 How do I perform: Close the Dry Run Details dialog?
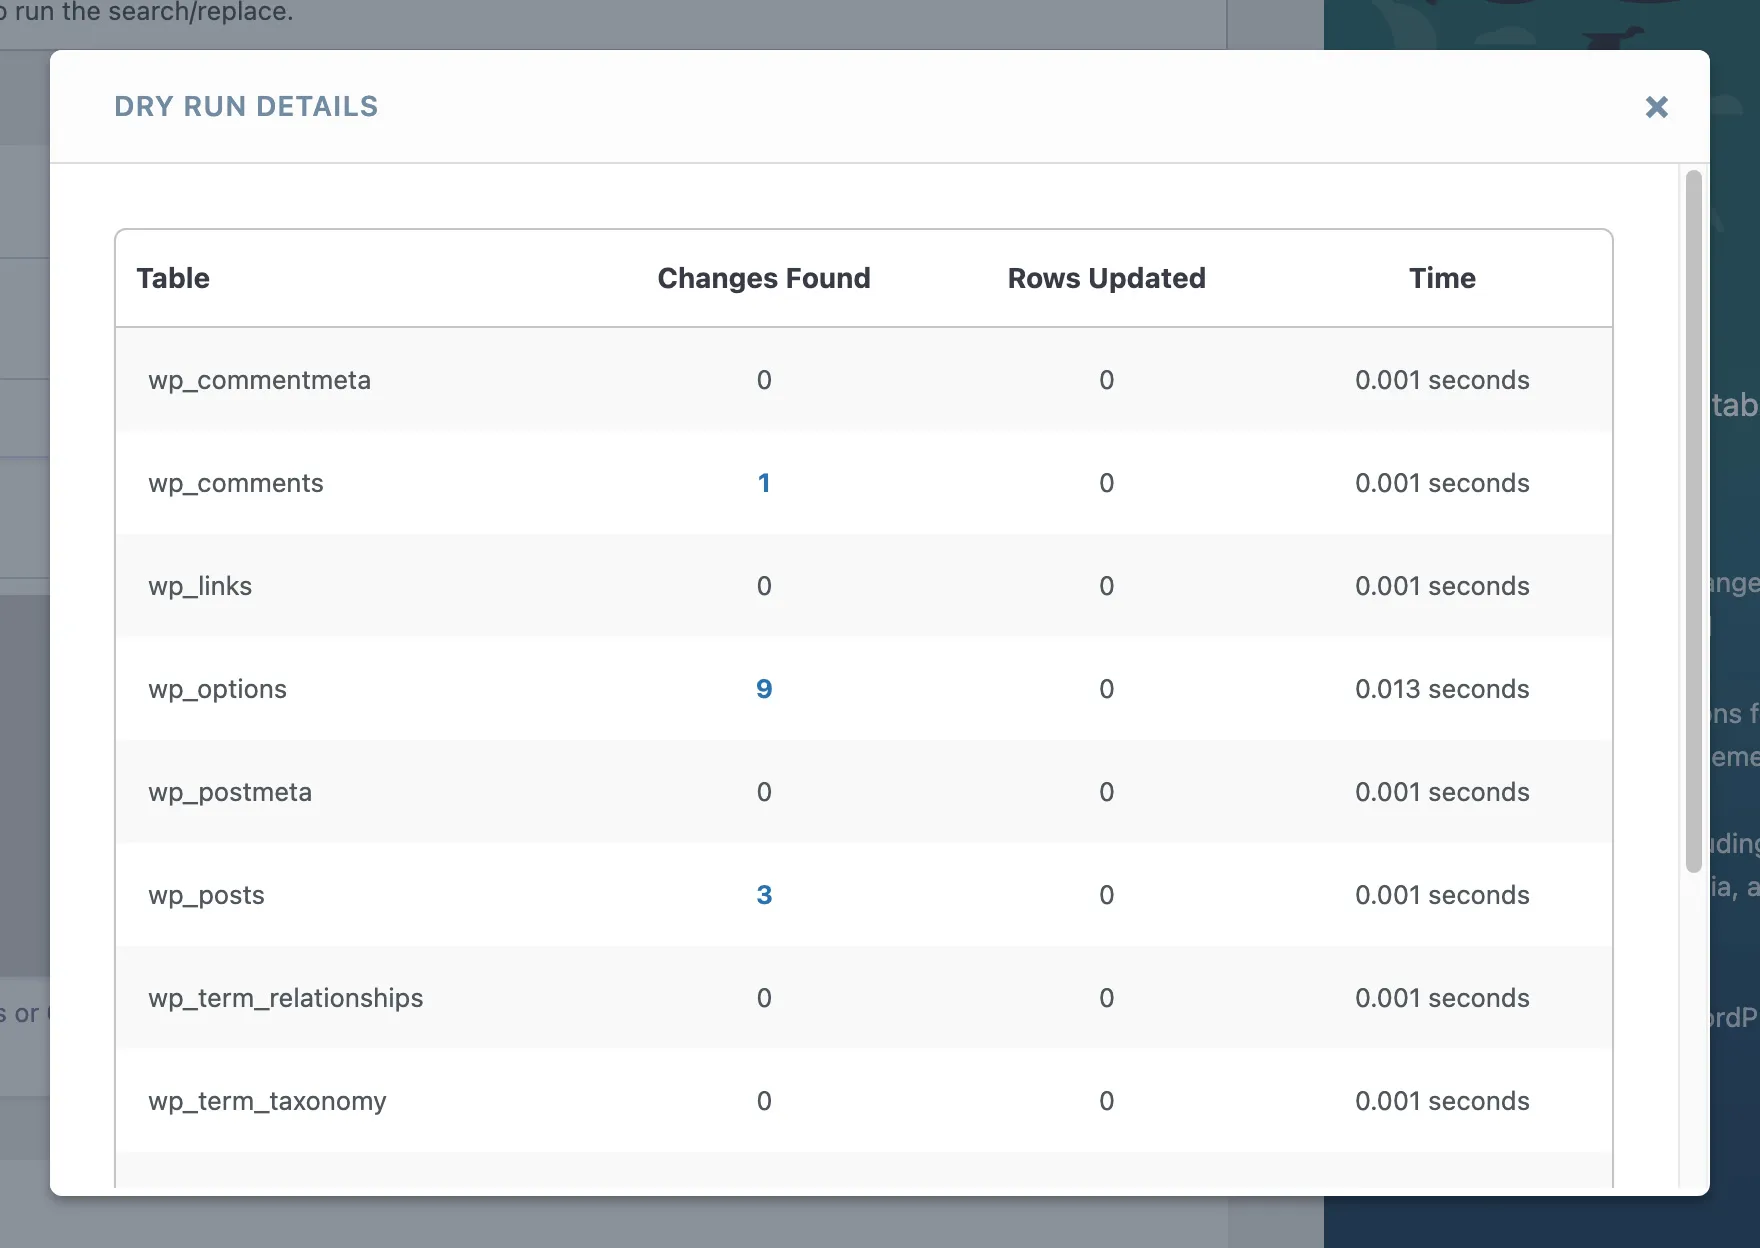(1656, 107)
